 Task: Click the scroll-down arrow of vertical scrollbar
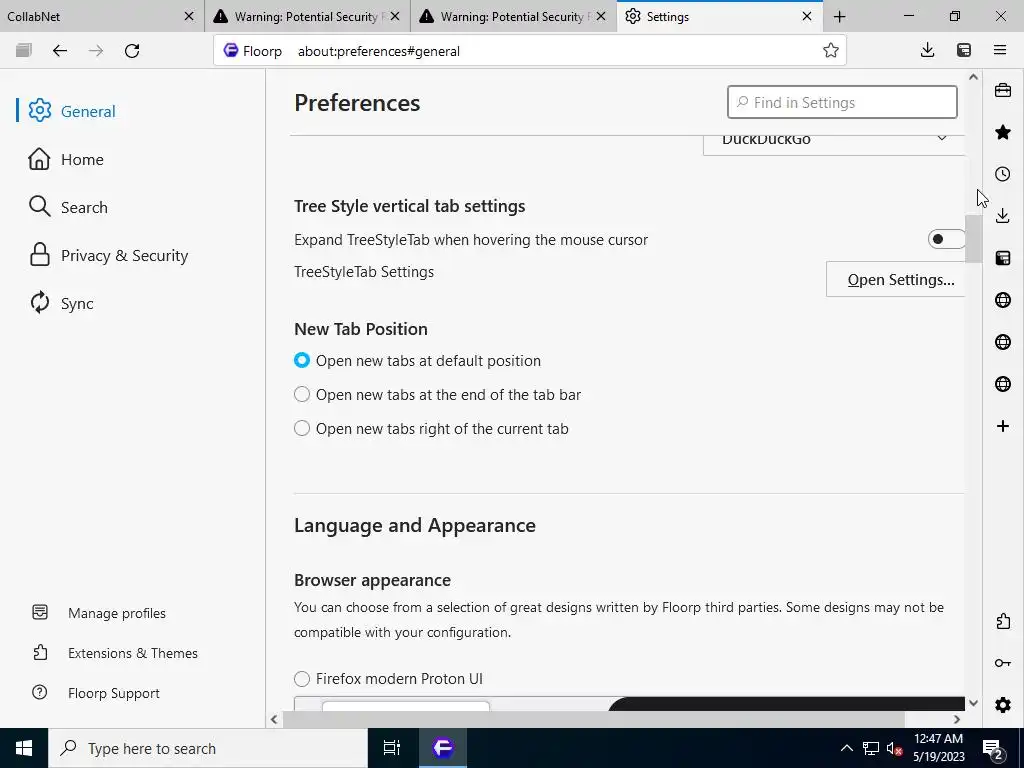tap(974, 703)
